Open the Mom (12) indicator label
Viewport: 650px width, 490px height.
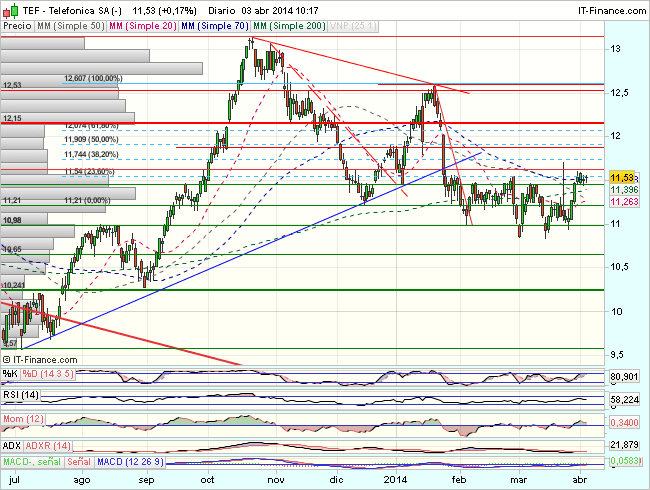coord(23,419)
